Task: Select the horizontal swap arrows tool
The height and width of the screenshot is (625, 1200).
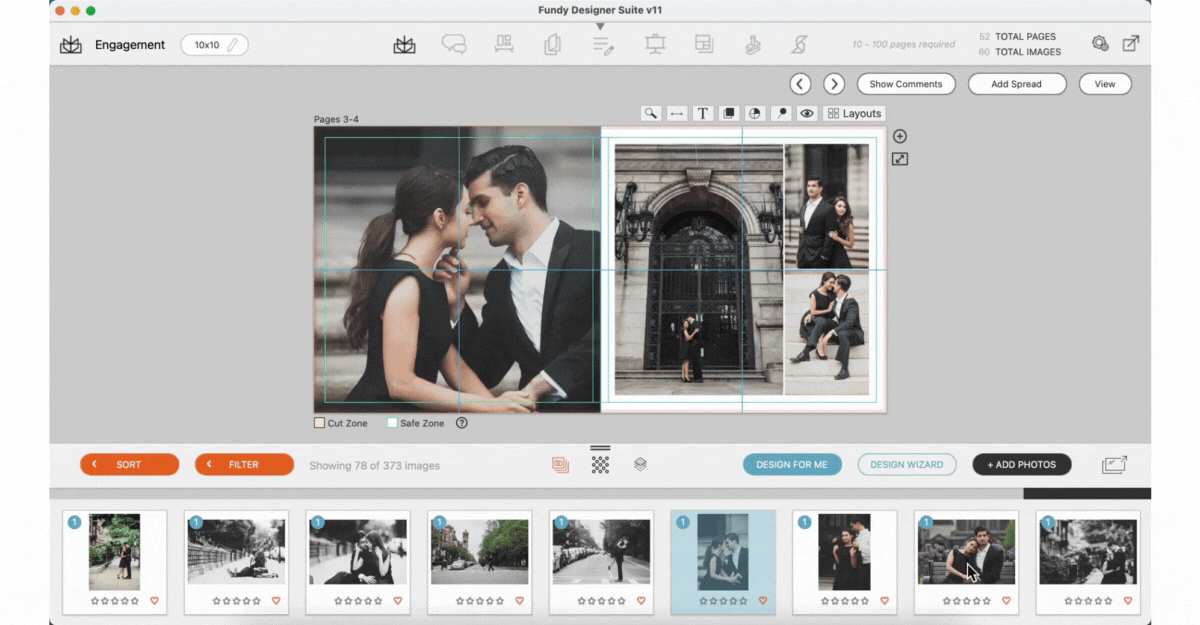Action: pos(677,114)
